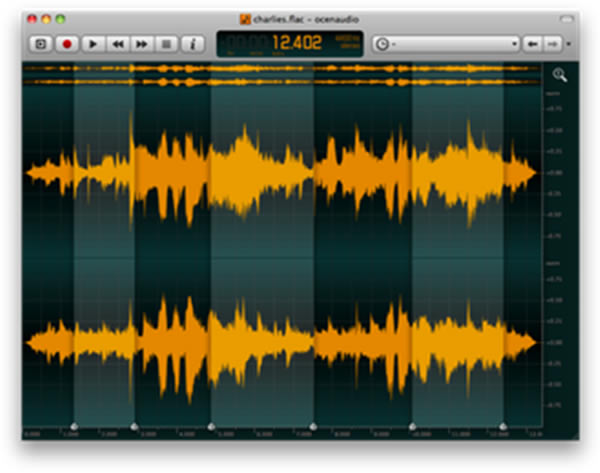Click the waveform overview strip at the top
Screen dimensions: 600x473
click(x=280, y=75)
